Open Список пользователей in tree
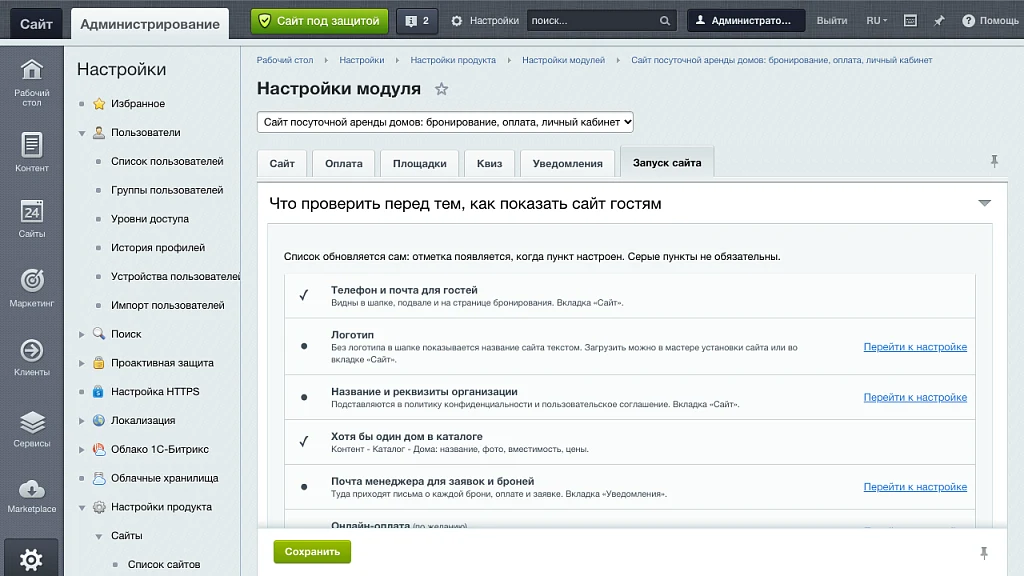Image resolution: width=1024 pixels, height=576 pixels. pos(167,161)
